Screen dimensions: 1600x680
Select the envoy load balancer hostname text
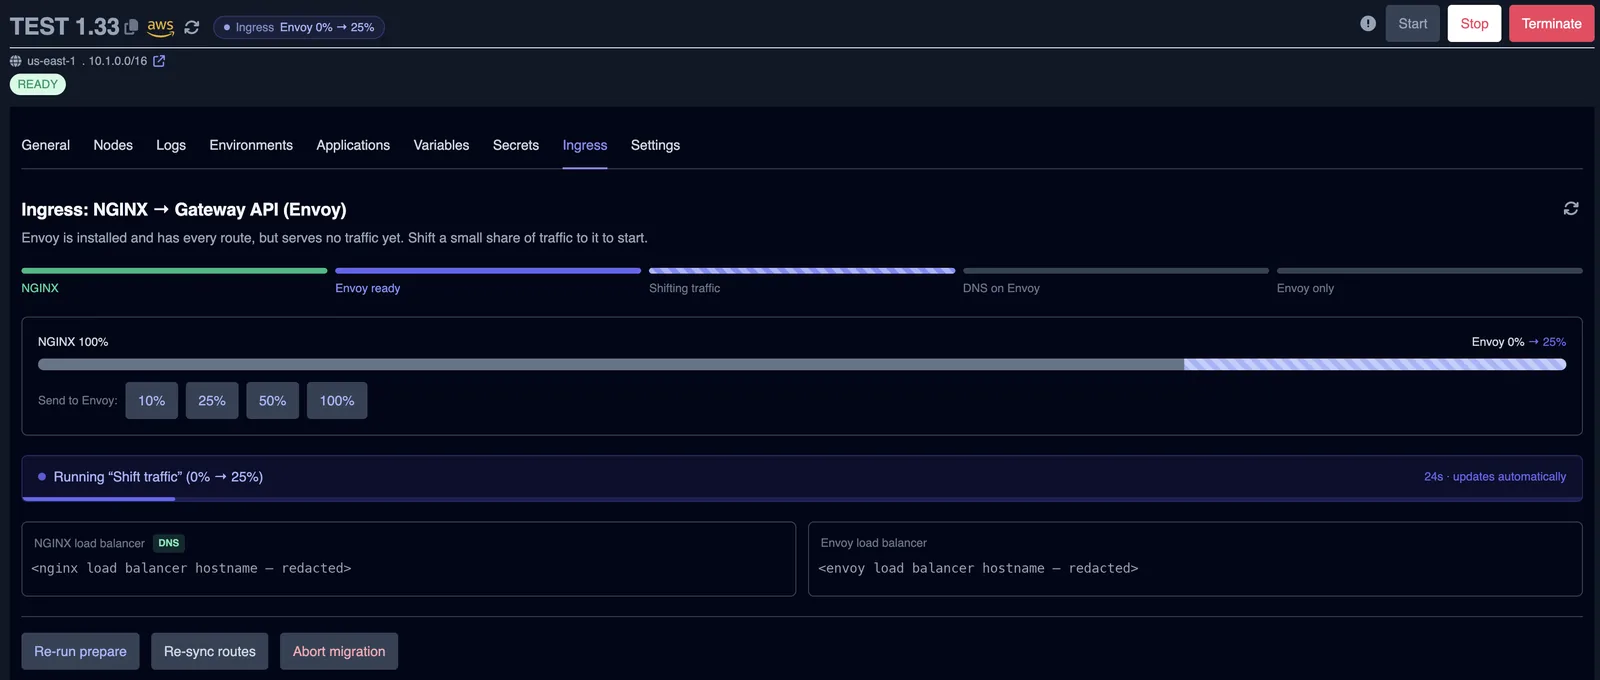point(978,568)
